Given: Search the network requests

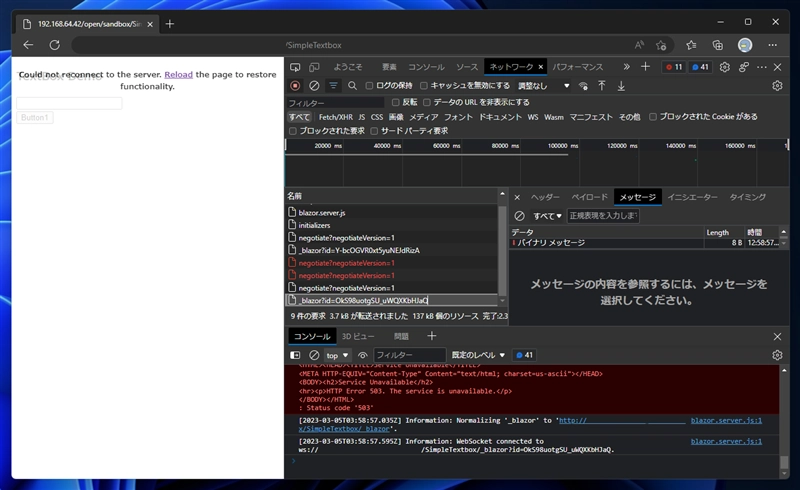Looking at the screenshot, I should pyautogui.click(x=353, y=86).
